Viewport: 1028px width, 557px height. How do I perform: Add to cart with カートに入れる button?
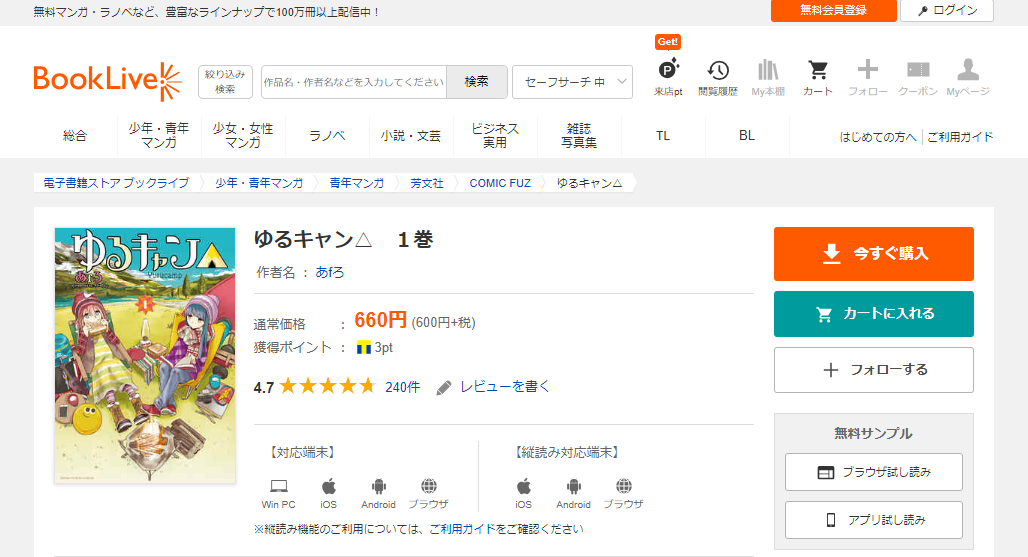[873, 314]
